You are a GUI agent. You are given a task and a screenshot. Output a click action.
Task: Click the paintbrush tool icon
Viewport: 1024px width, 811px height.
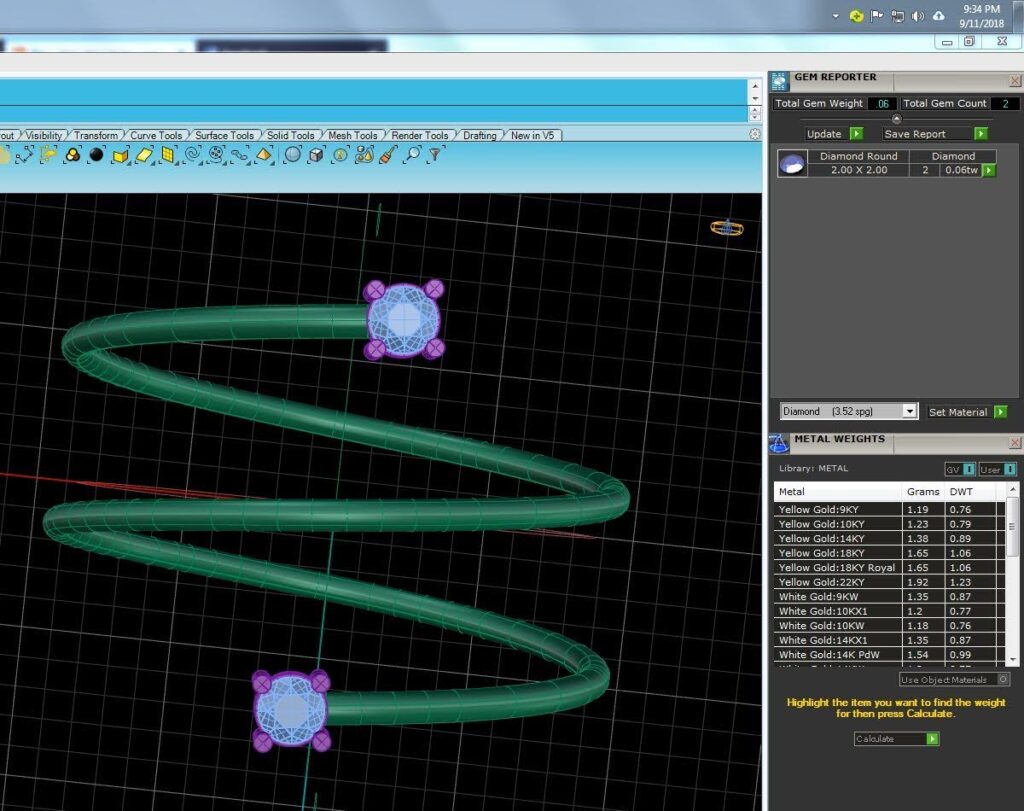pos(388,155)
